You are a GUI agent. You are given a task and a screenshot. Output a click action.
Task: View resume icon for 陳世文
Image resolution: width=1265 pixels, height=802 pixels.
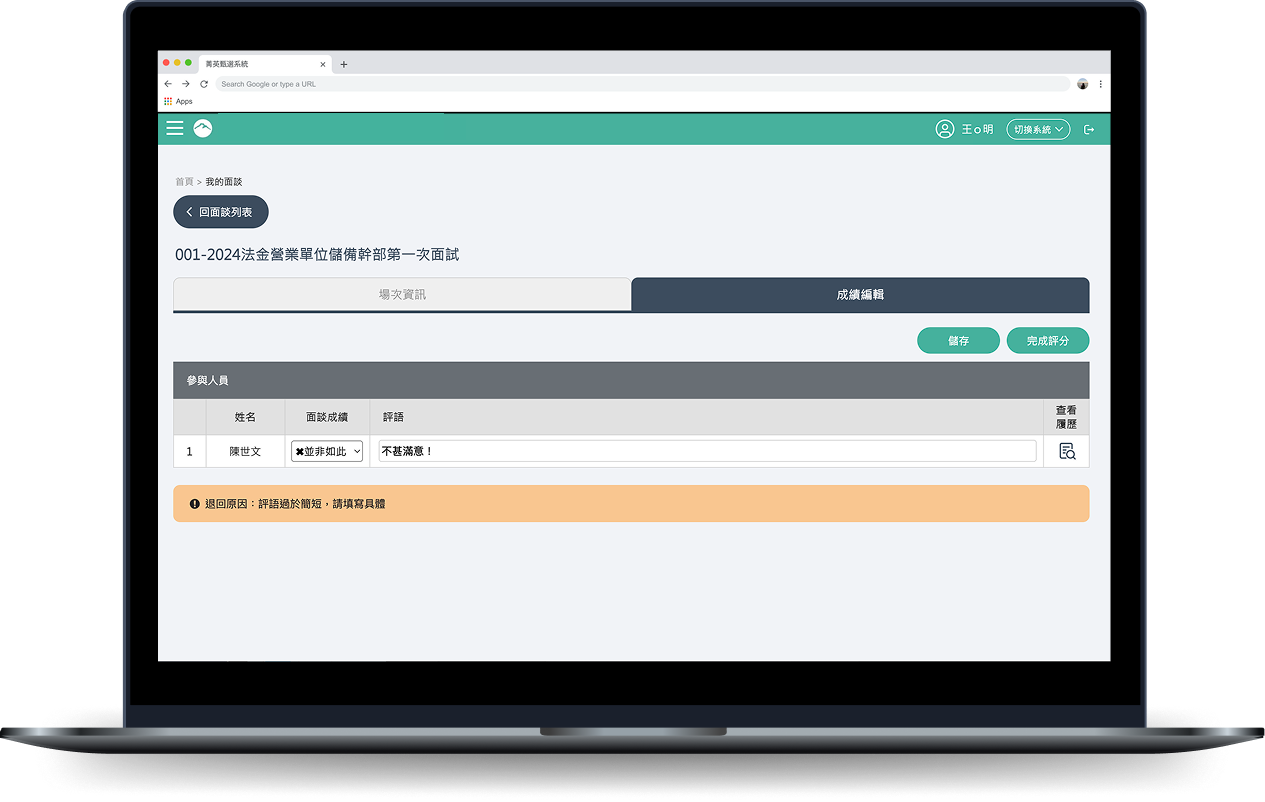(x=1066, y=451)
